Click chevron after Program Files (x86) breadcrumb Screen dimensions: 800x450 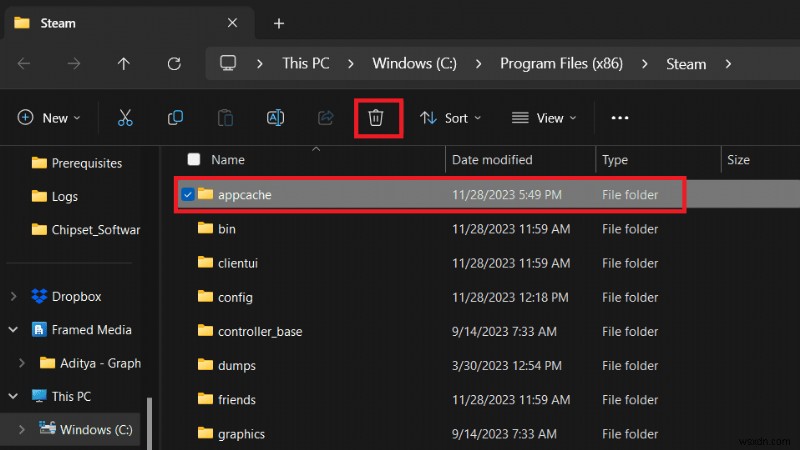point(645,64)
